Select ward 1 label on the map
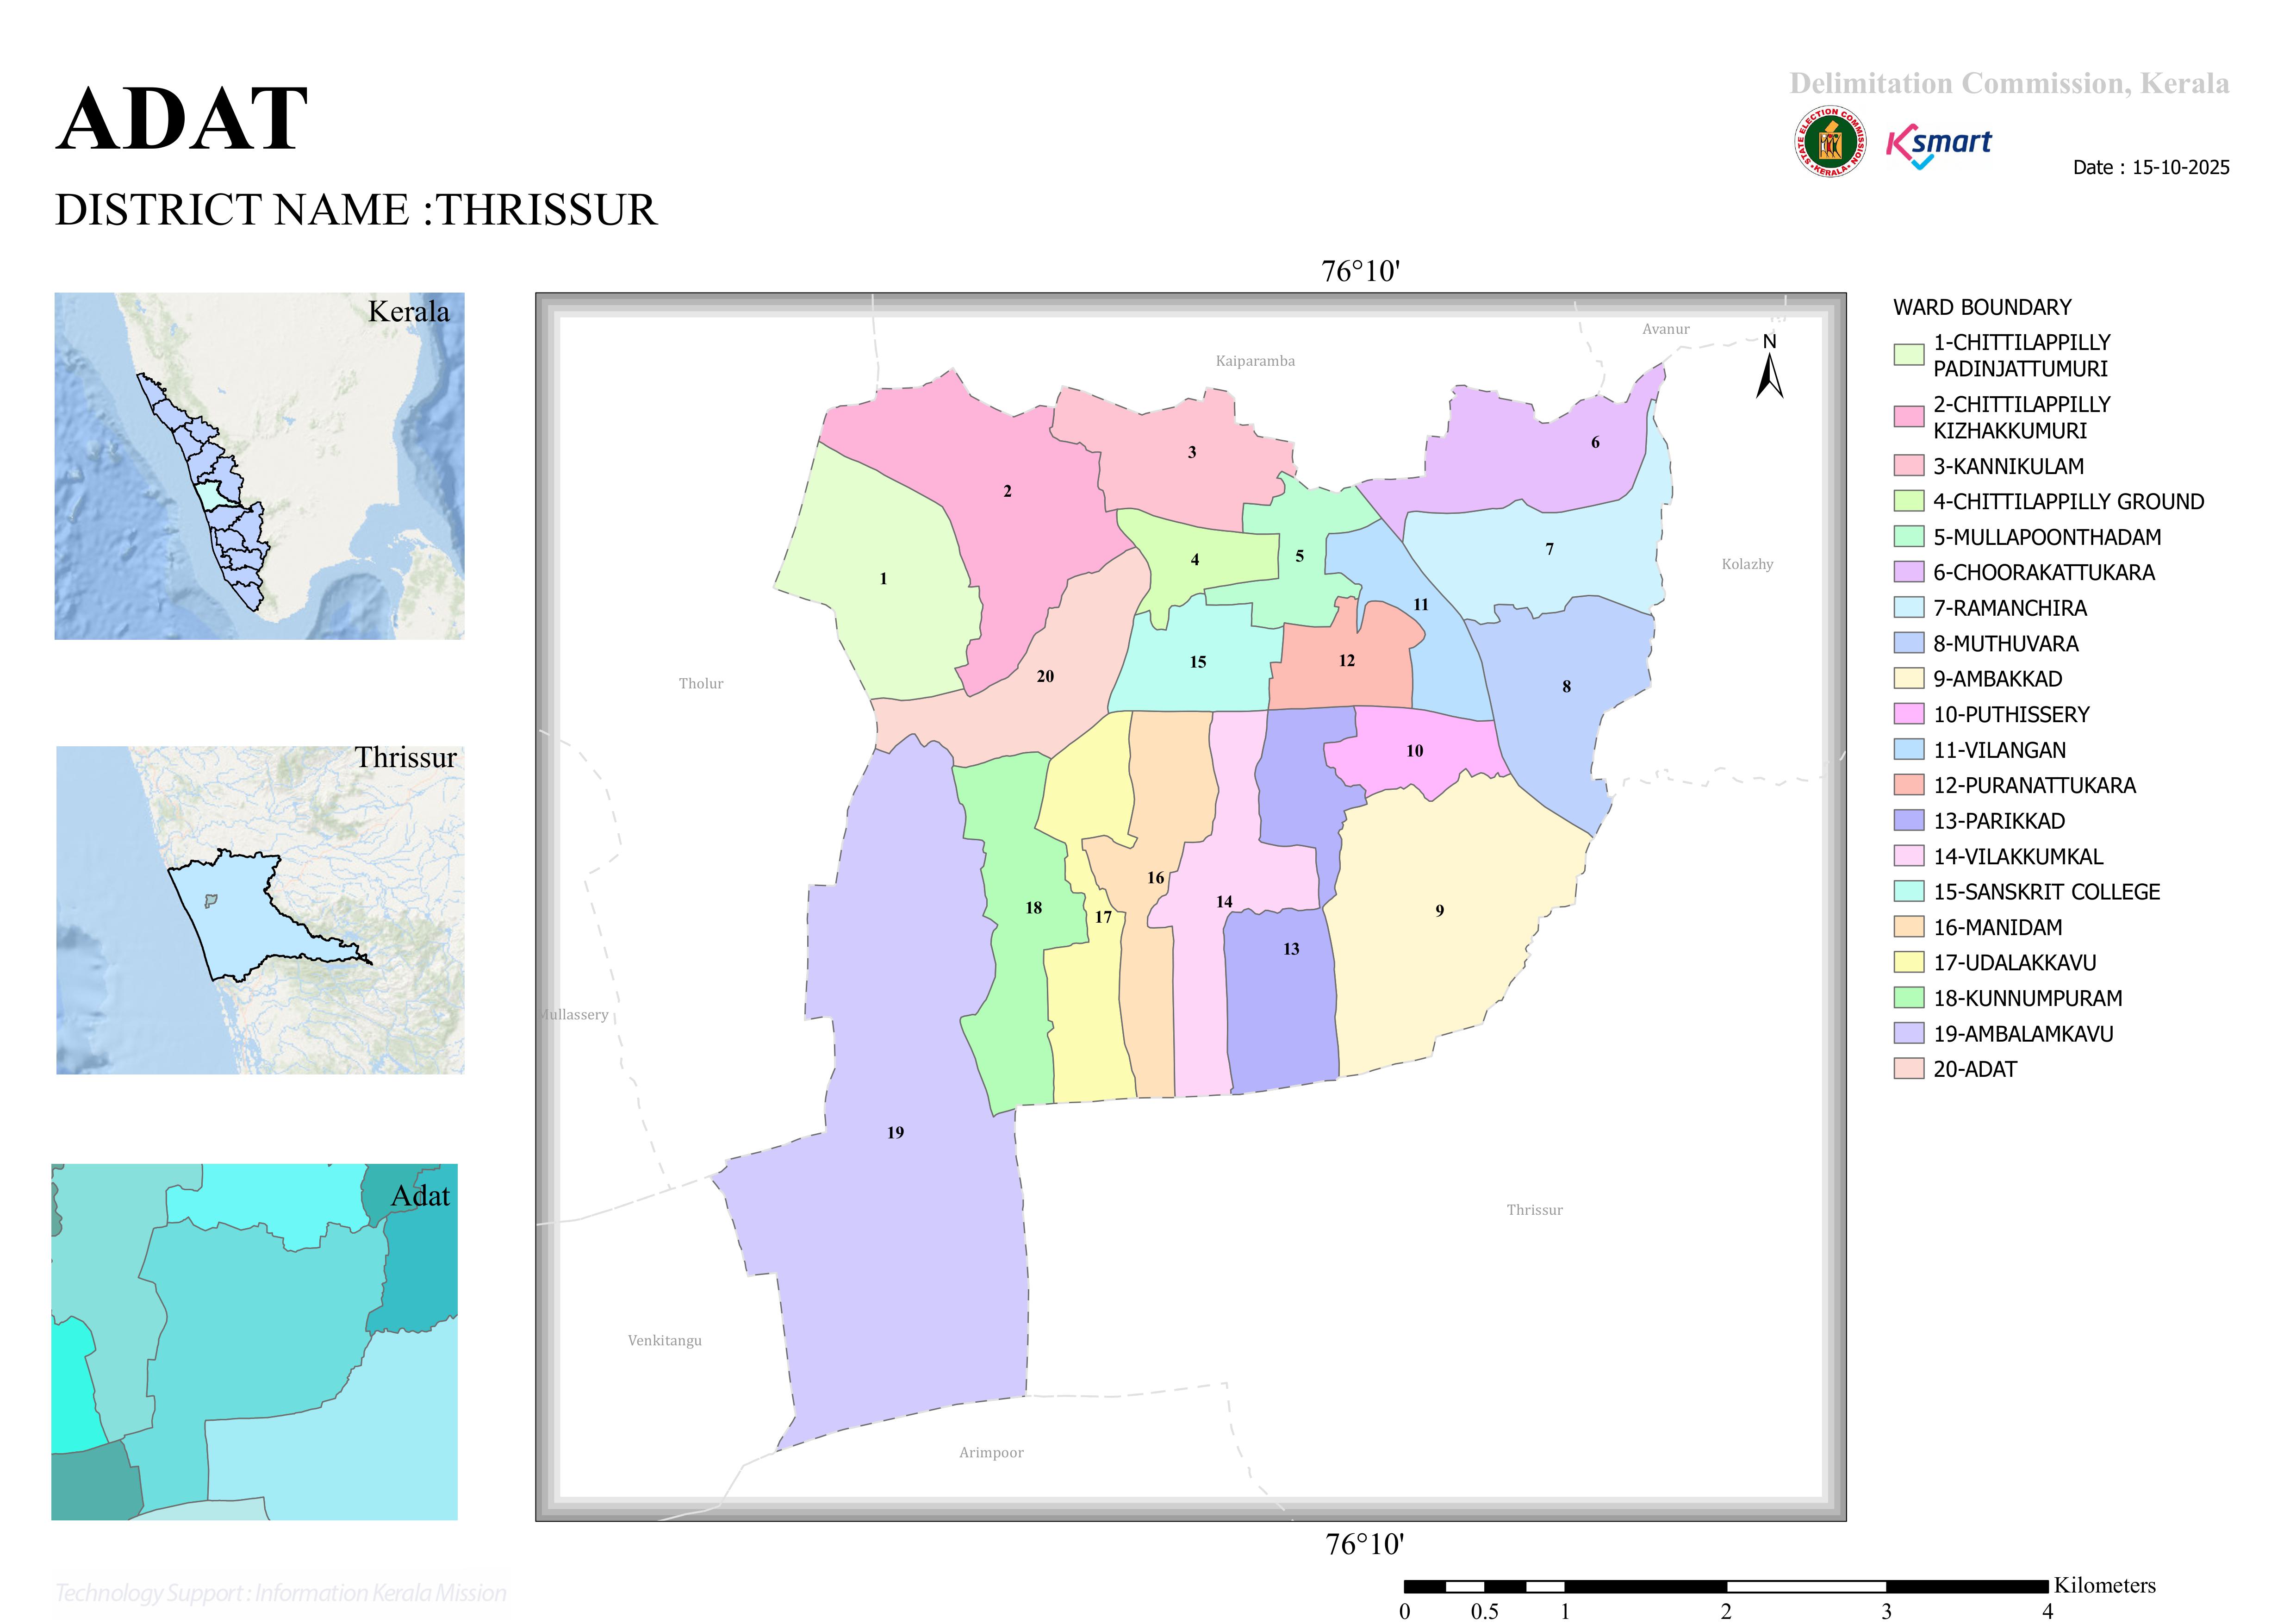Viewport: 2296px width, 1624px height. pos(883,579)
